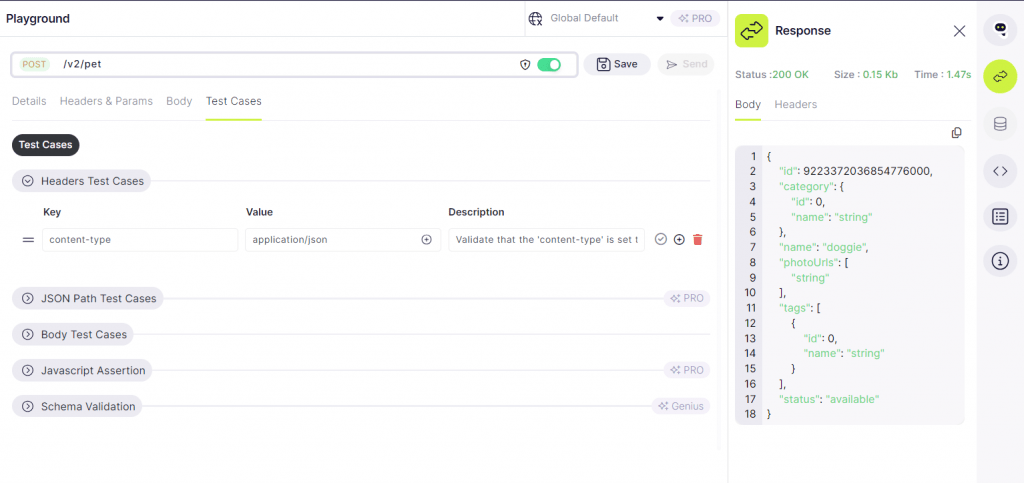This screenshot has height=483, width=1024.
Task: Delete the content-type test case row
Action: [x=697, y=240]
